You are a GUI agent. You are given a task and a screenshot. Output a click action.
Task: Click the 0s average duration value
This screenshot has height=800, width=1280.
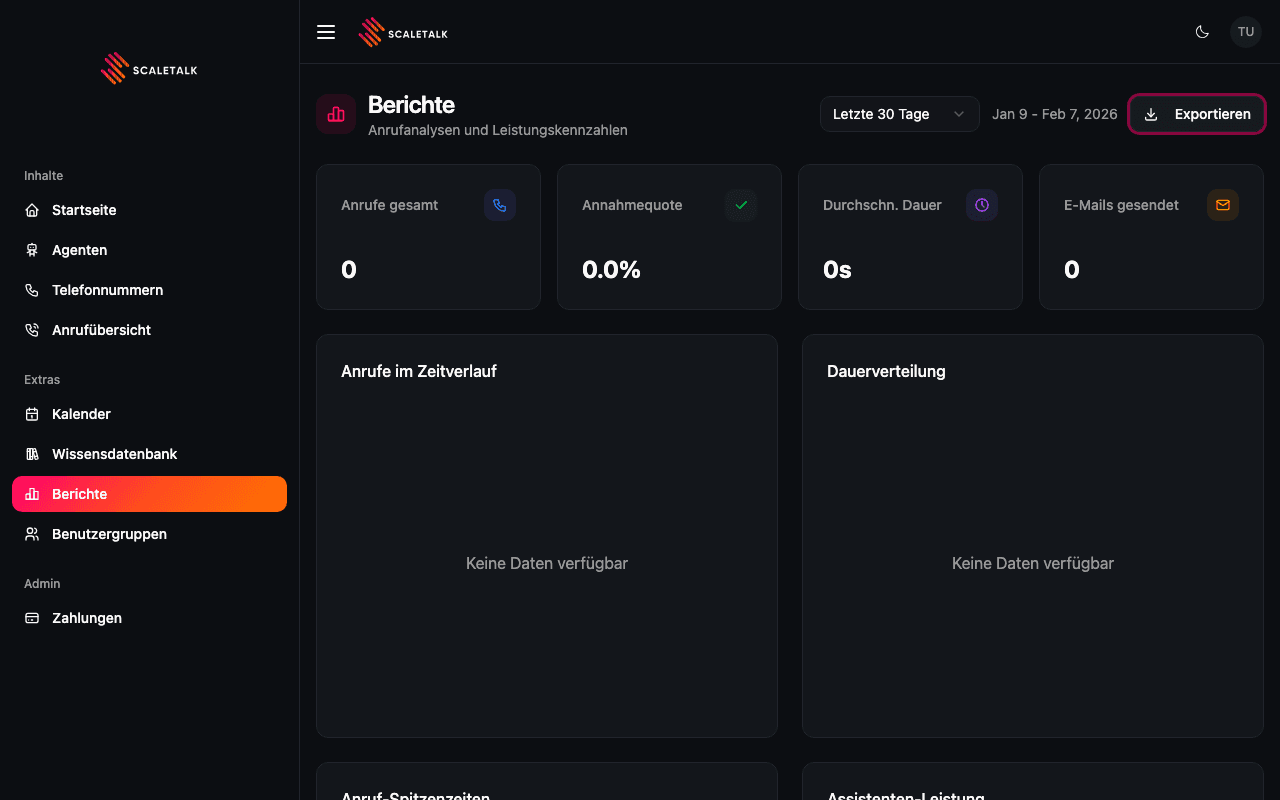tap(837, 269)
